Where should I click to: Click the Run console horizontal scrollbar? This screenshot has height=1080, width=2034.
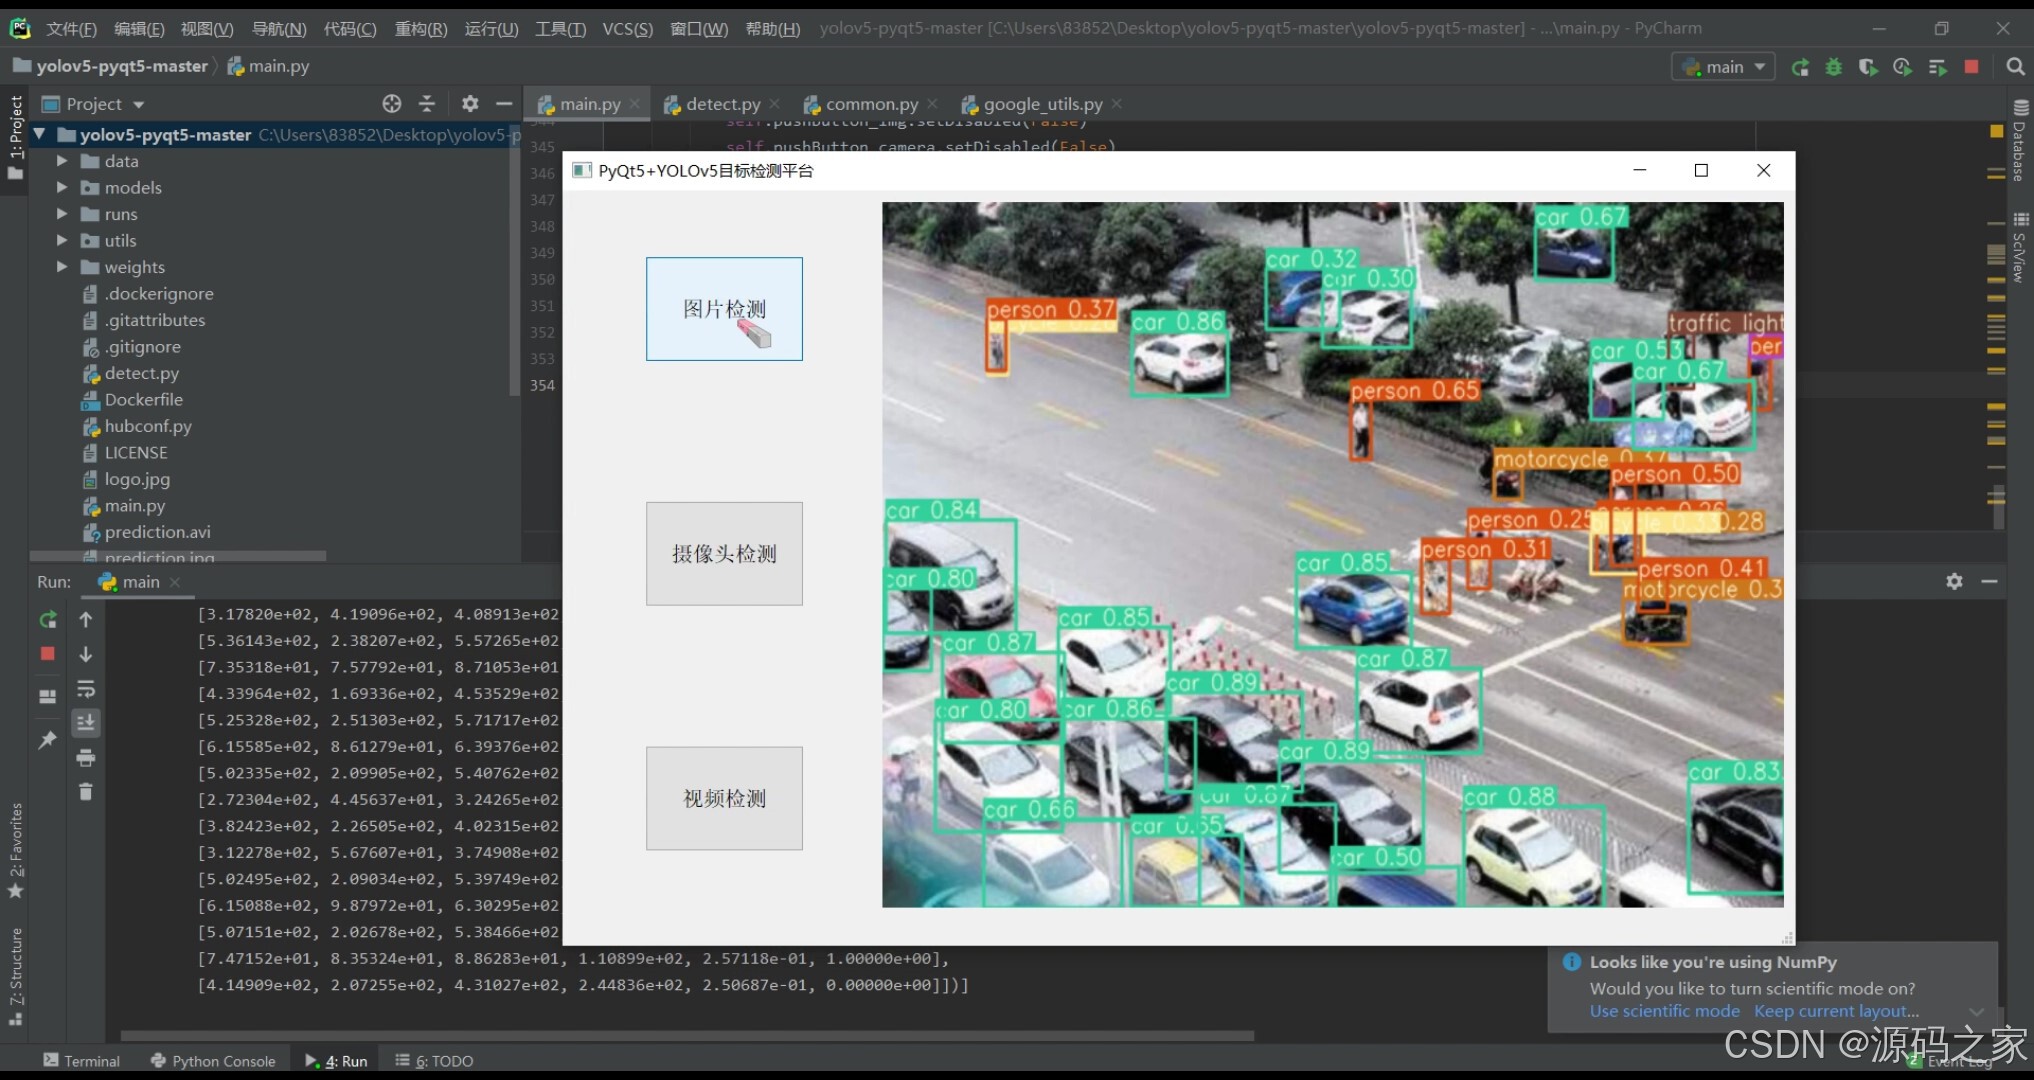[687, 1036]
